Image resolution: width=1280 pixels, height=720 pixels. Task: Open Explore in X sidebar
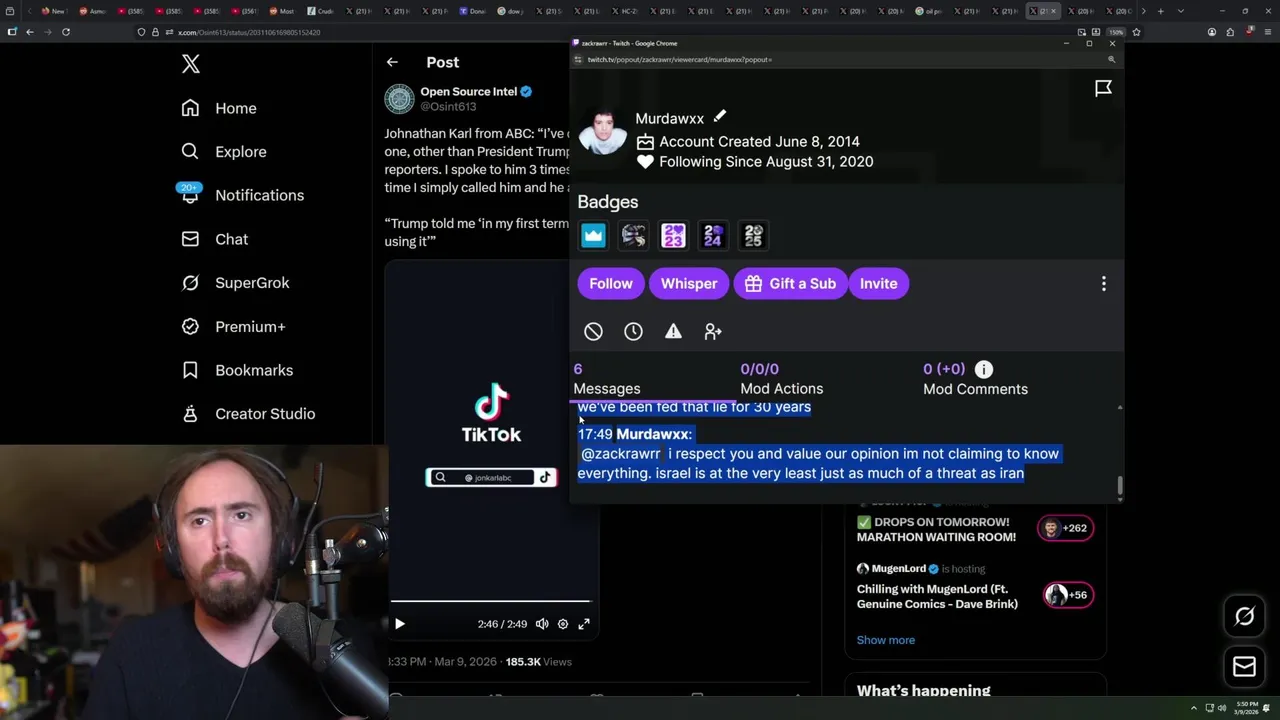(x=224, y=152)
